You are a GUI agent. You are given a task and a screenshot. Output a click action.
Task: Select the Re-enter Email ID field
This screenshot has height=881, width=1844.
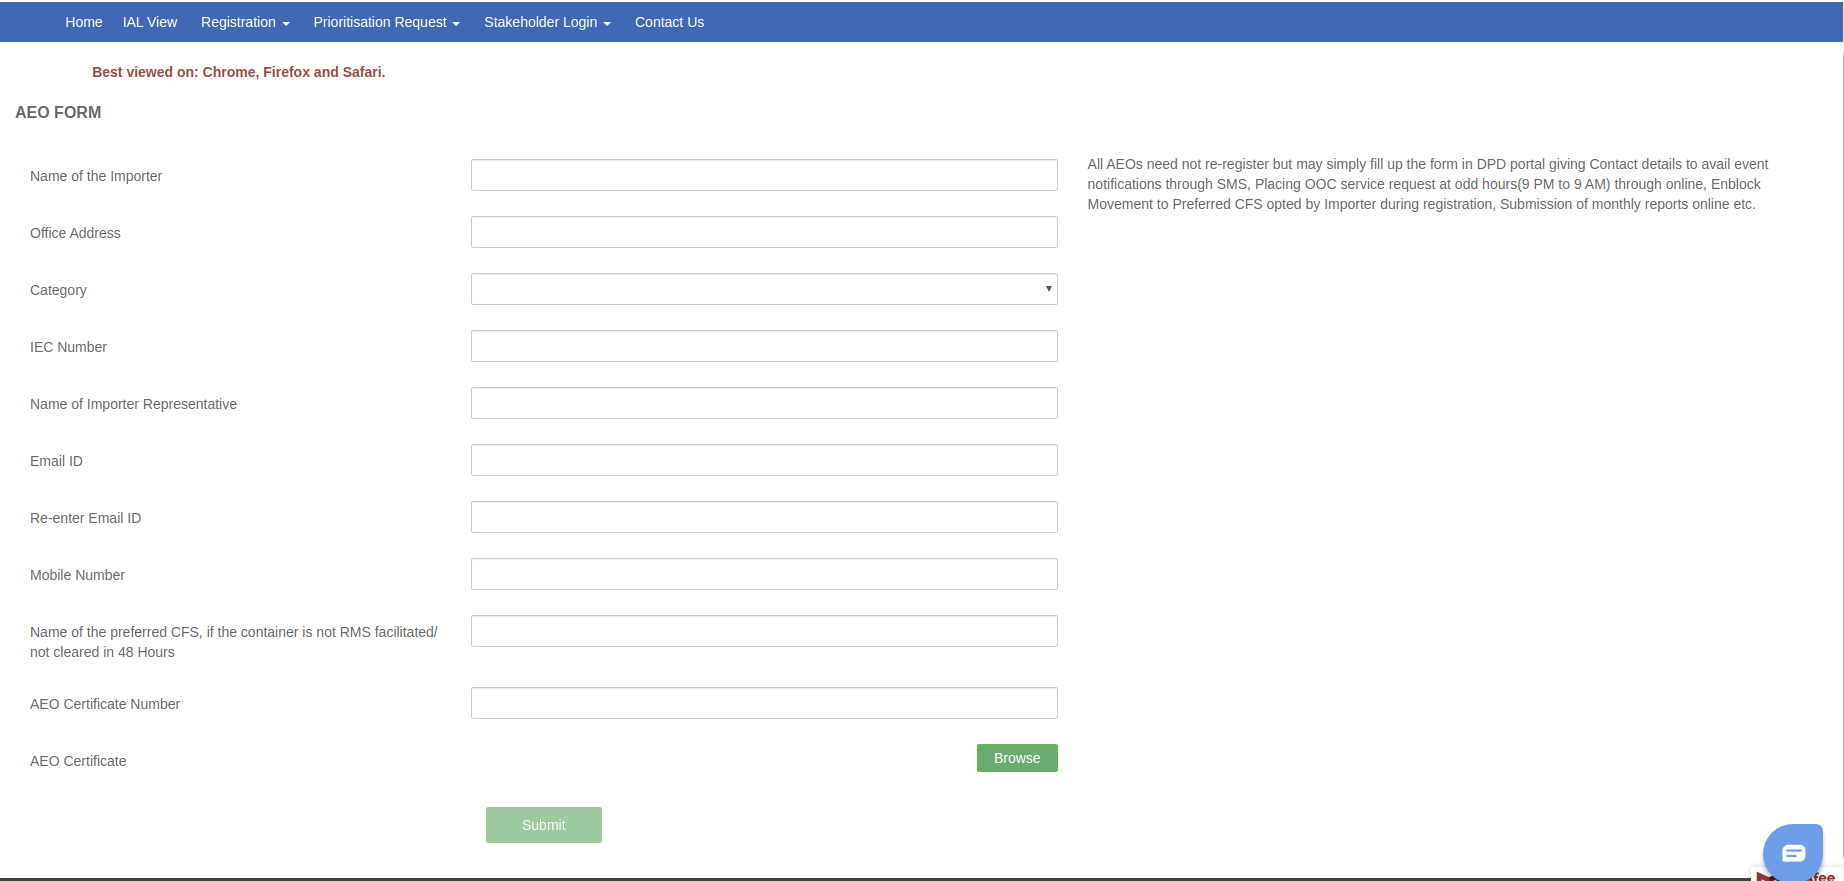tap(763, 517)
